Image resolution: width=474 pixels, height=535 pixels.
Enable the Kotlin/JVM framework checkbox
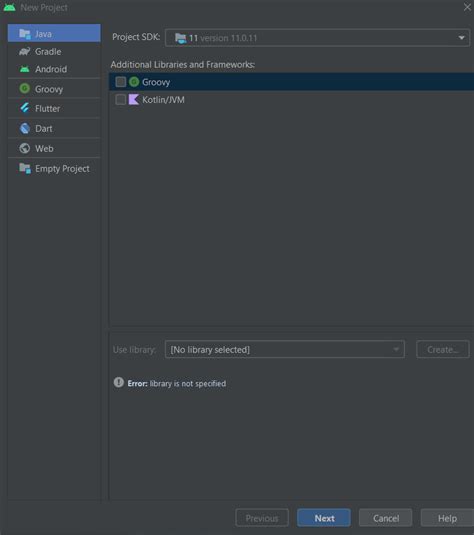pyautogui.click(x=120, y=100)
